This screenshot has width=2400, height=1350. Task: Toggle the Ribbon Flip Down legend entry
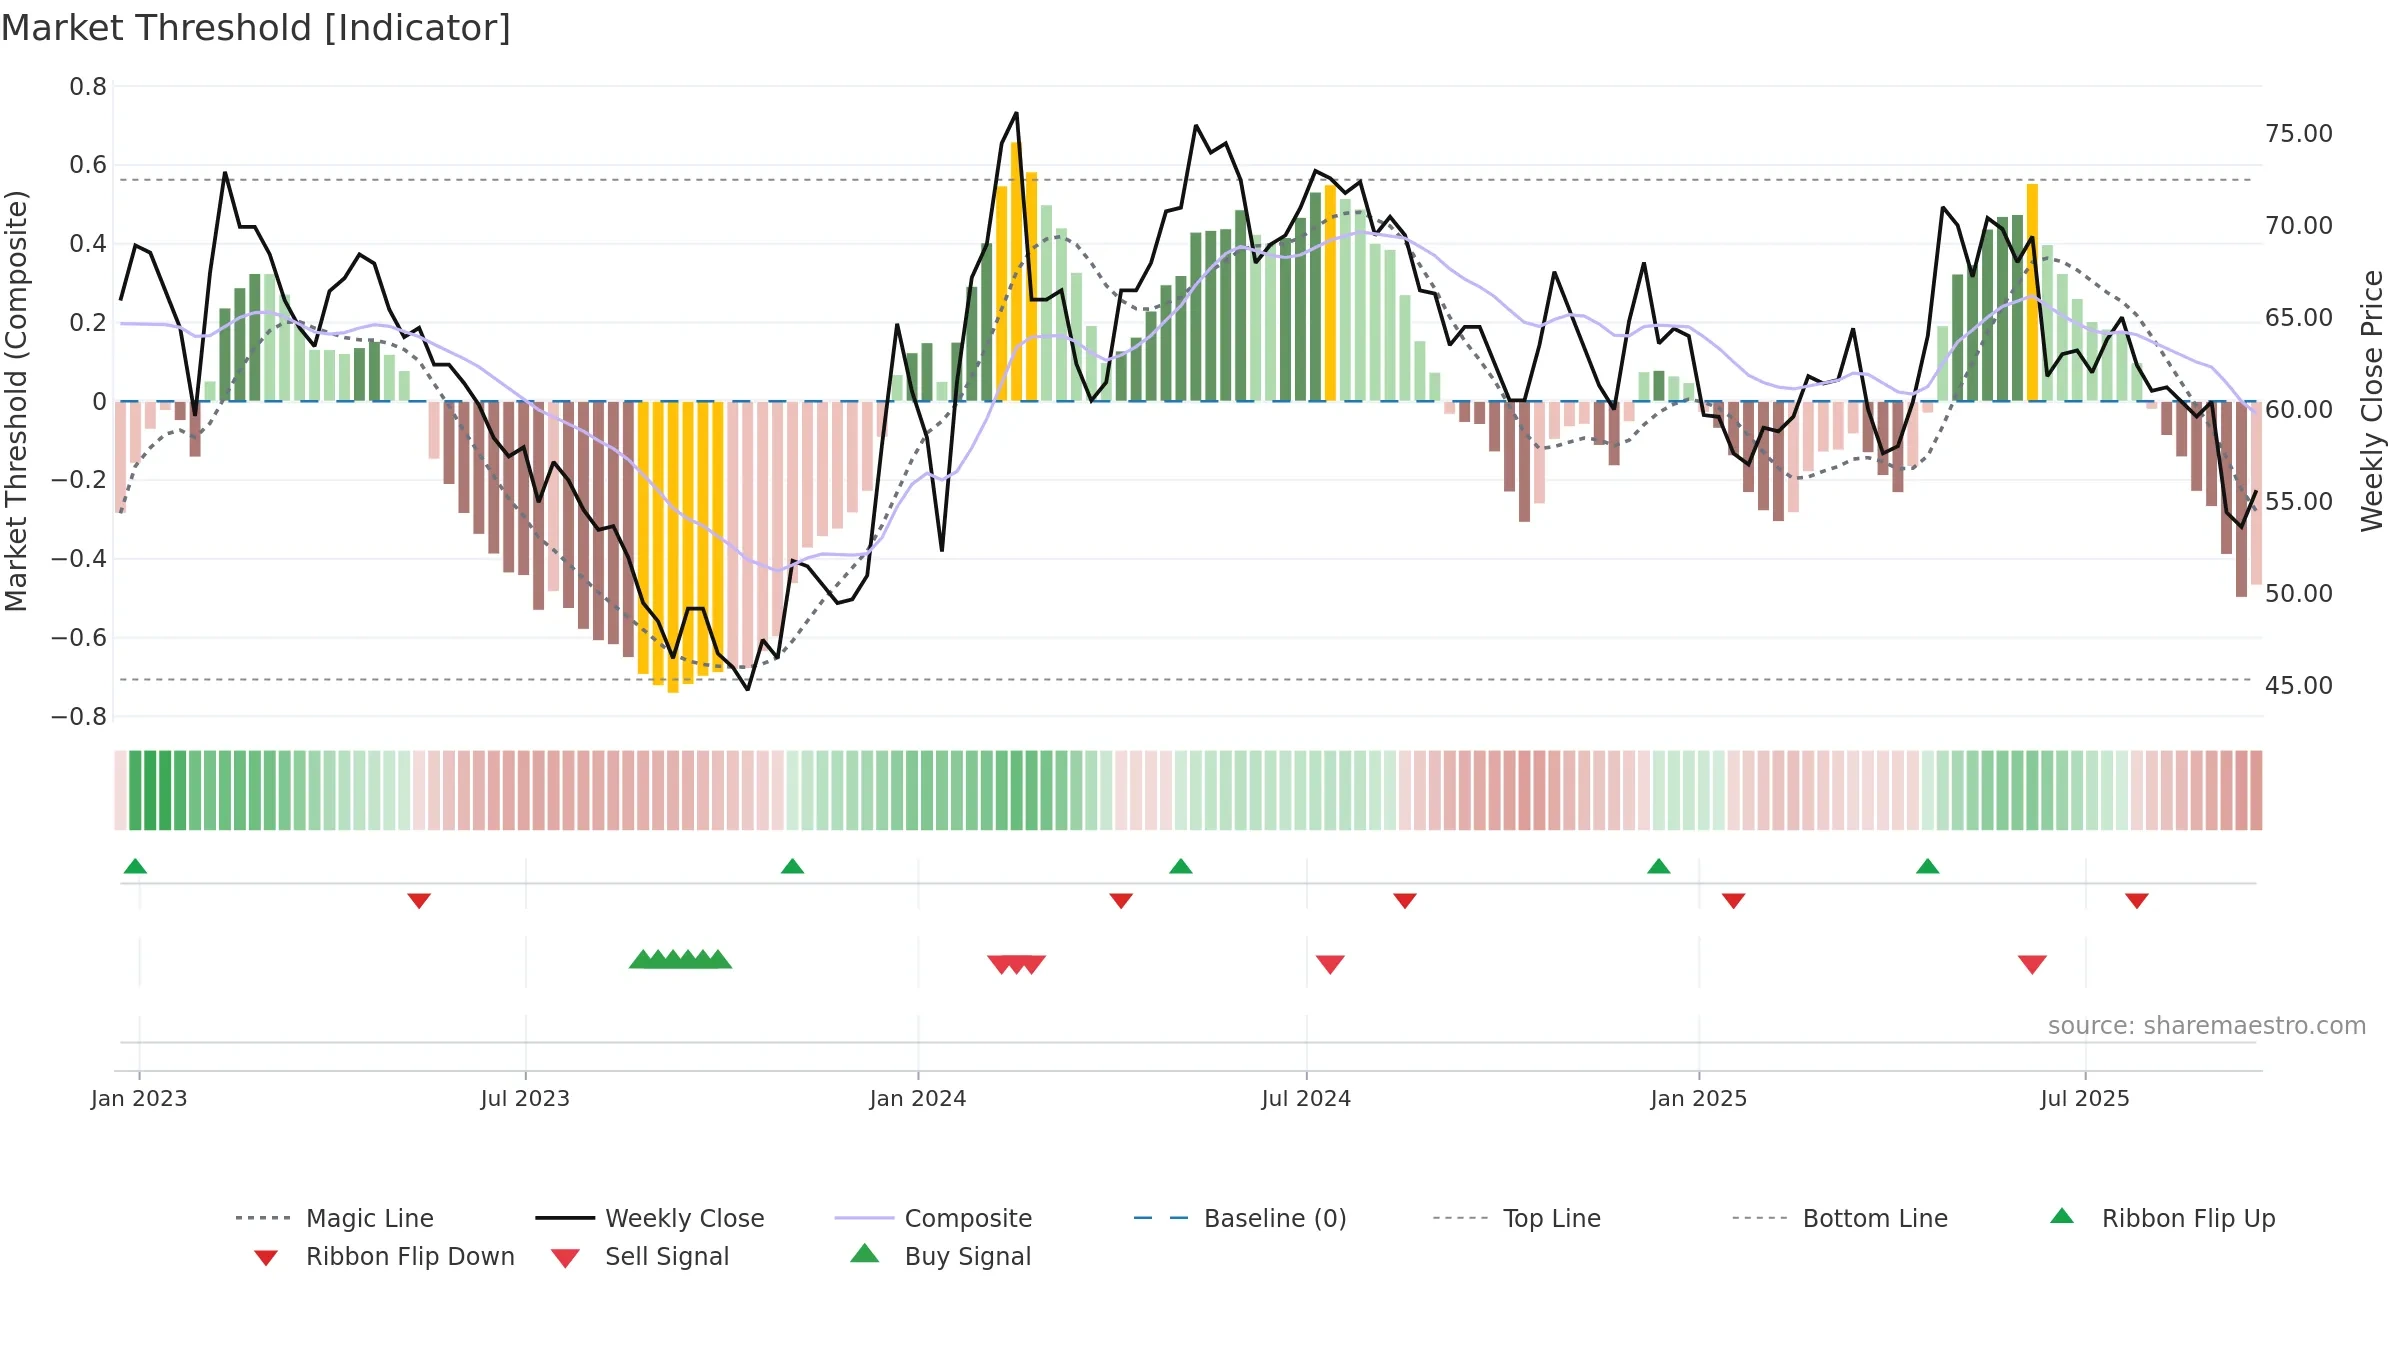pos(383,1257)
